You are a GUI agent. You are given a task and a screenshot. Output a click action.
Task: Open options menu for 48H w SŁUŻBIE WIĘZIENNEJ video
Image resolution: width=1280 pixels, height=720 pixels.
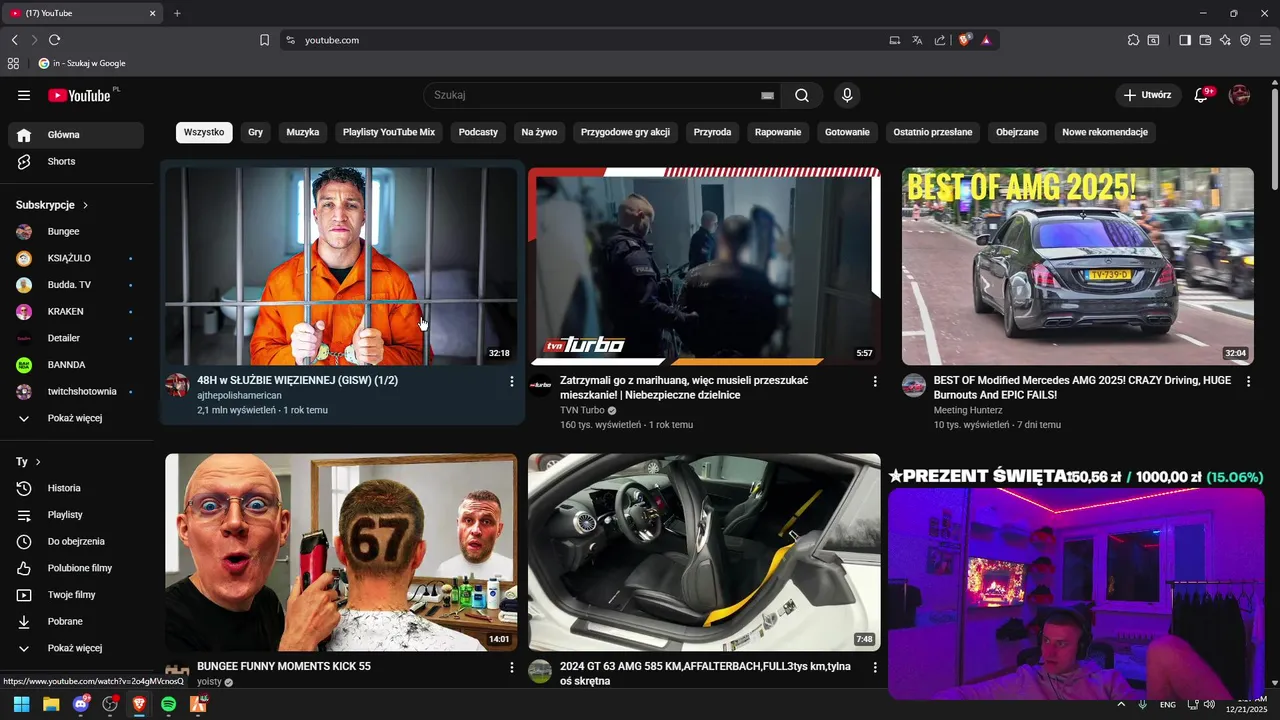[x=512, y=381]
